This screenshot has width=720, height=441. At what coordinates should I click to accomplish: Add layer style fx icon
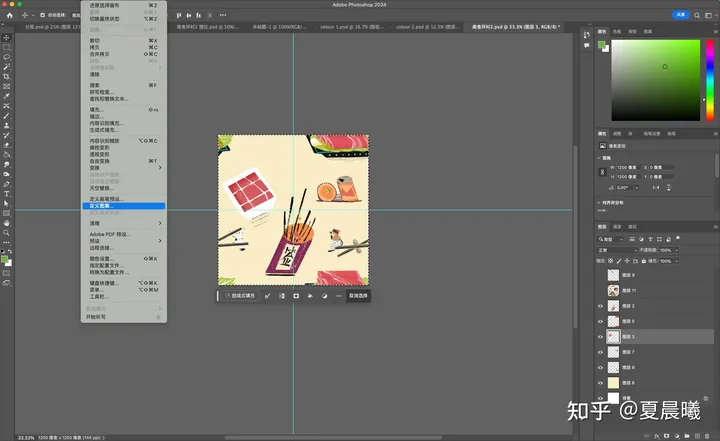(x=657, y=435)
